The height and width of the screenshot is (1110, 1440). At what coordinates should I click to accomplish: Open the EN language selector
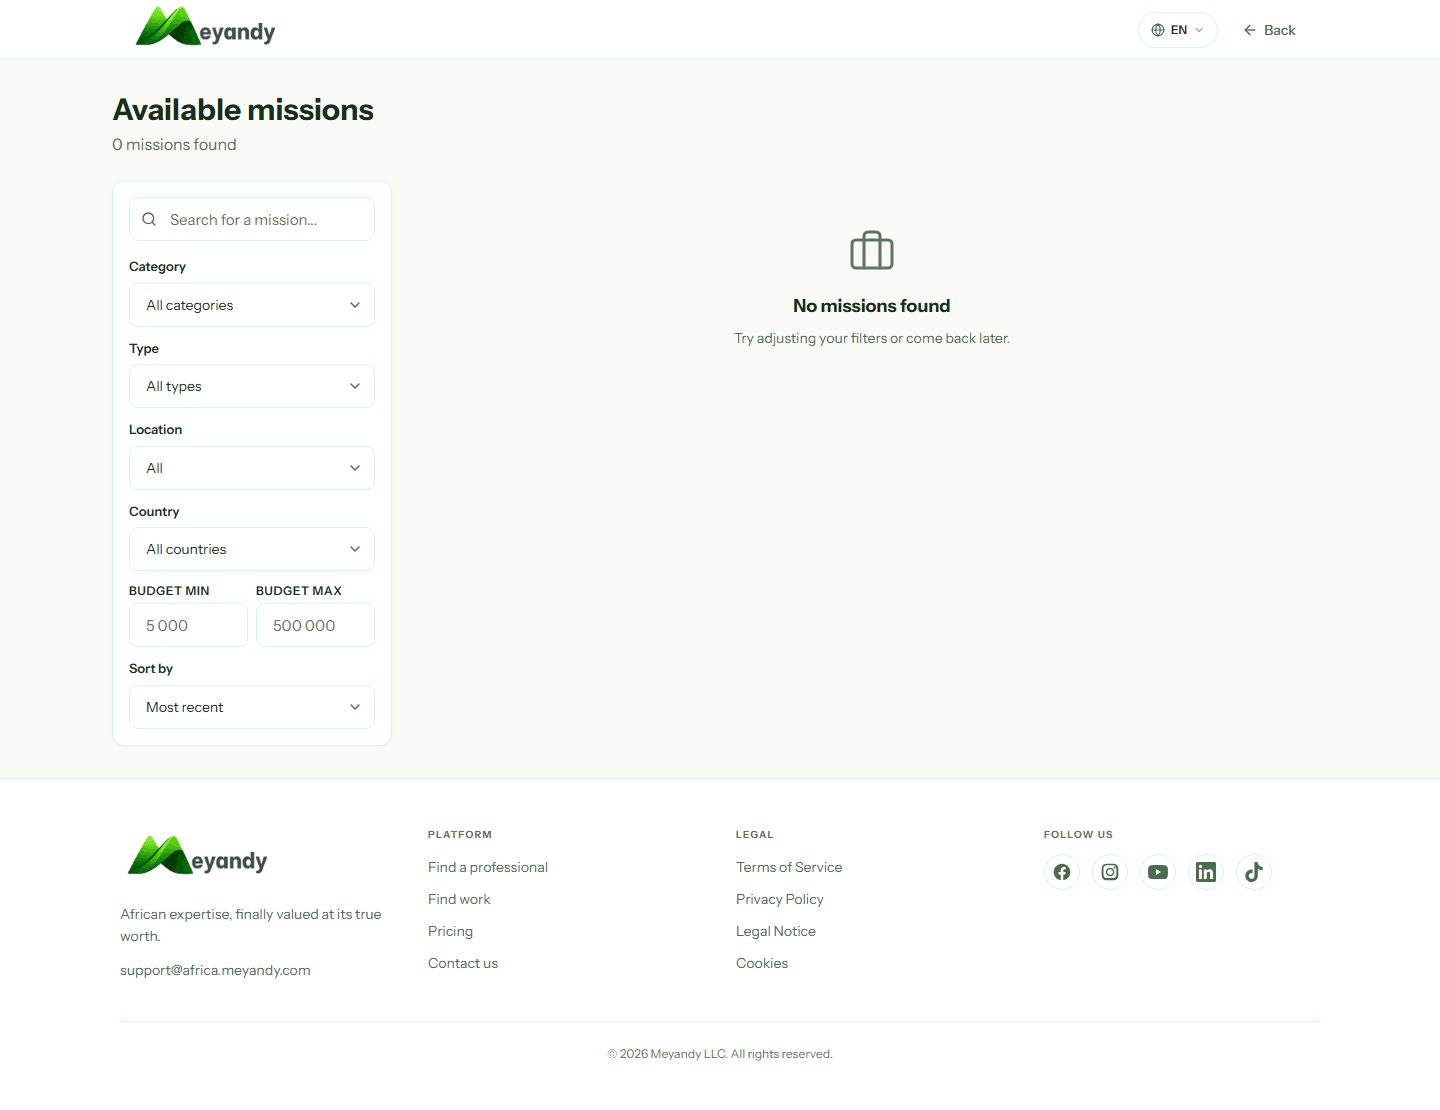(x=1177, y=30)
